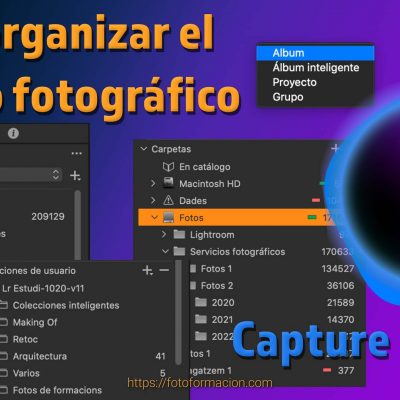
Task: Open the three-dots panel options menu
Action: point(77,154)
